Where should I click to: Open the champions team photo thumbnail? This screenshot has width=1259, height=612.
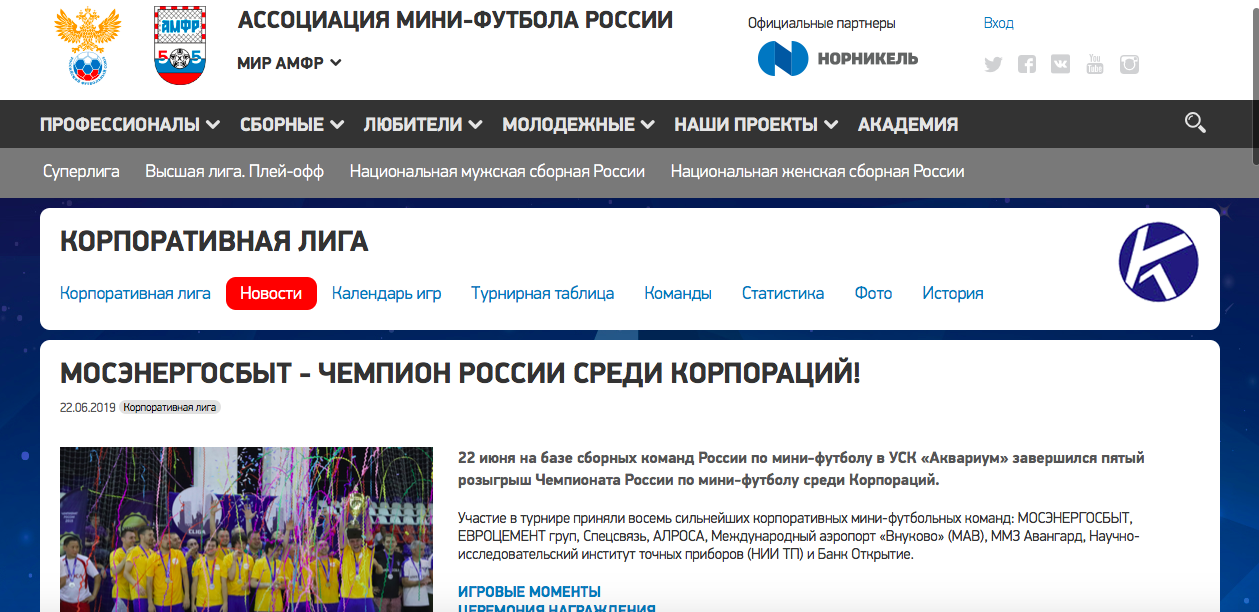pos(246,529)
